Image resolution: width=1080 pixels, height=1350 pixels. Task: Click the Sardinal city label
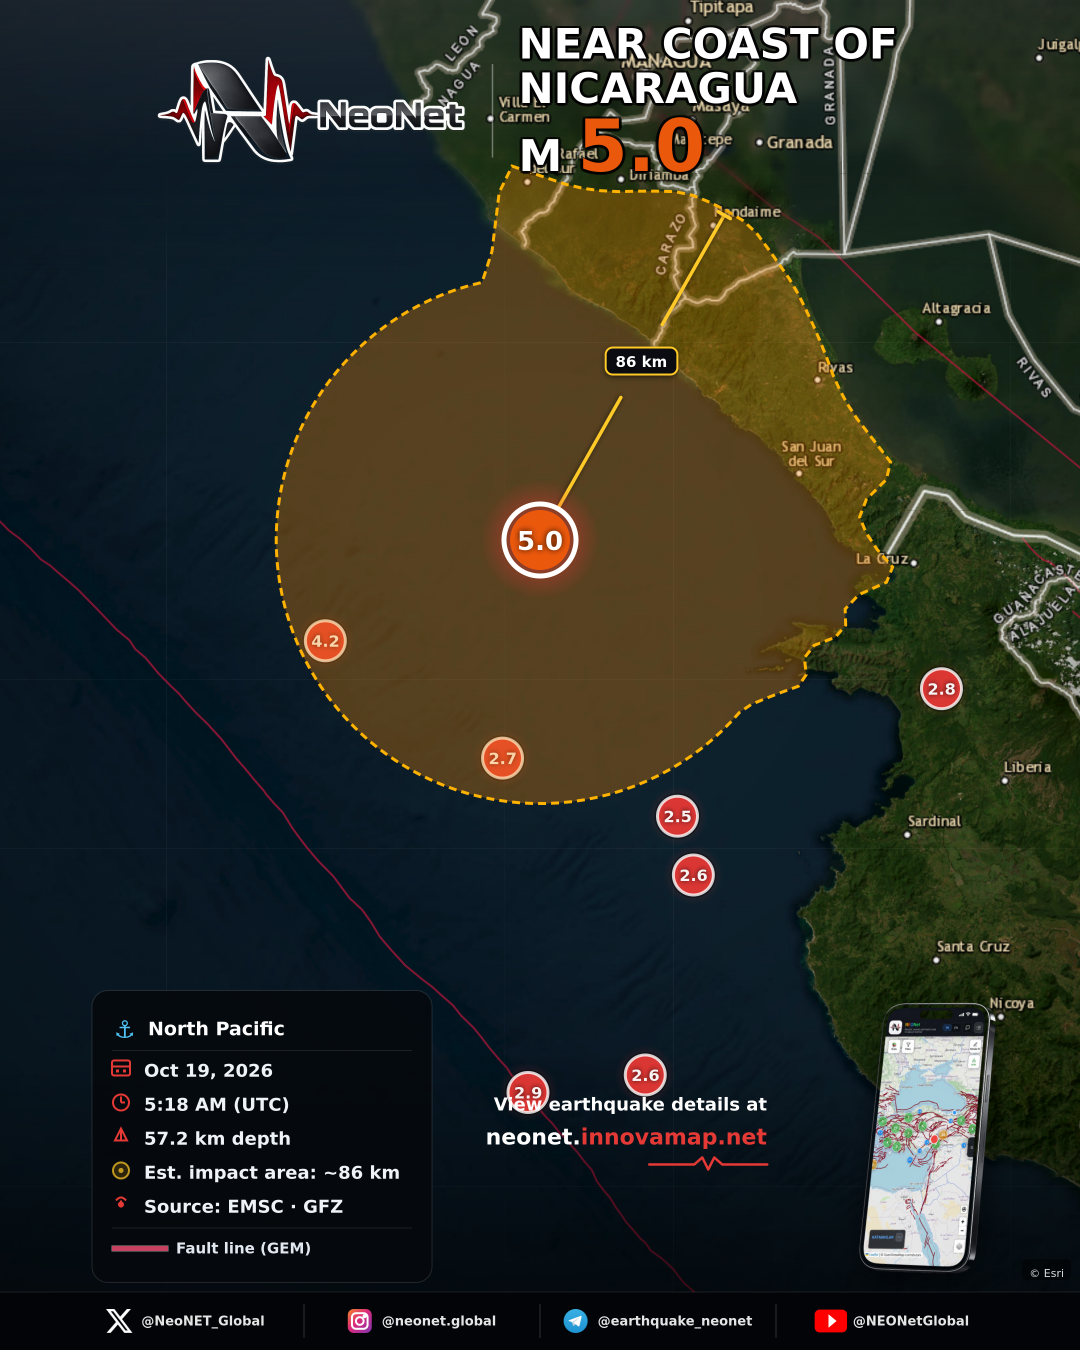pos(934,821)
